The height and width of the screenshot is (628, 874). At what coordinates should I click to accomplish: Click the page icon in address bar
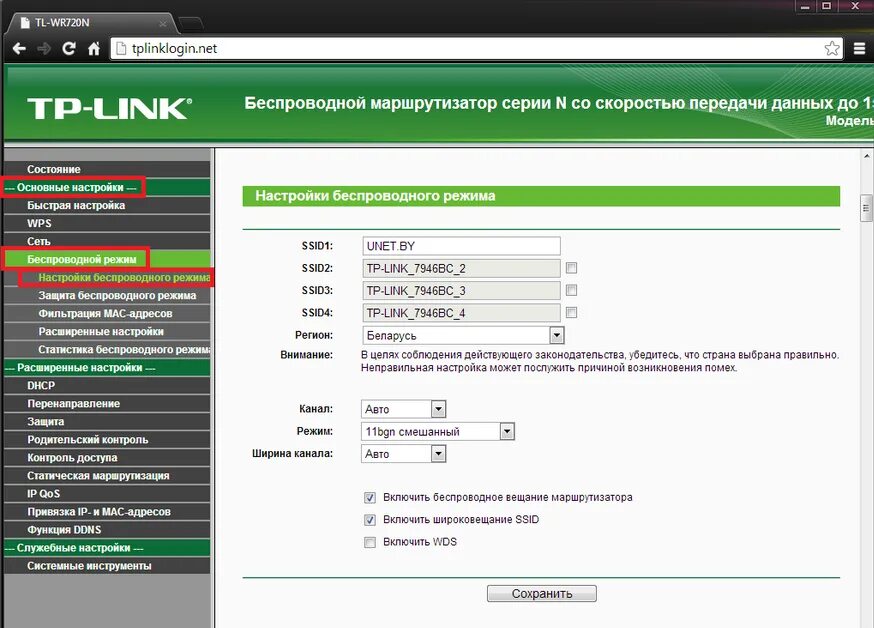click(120, 48)
